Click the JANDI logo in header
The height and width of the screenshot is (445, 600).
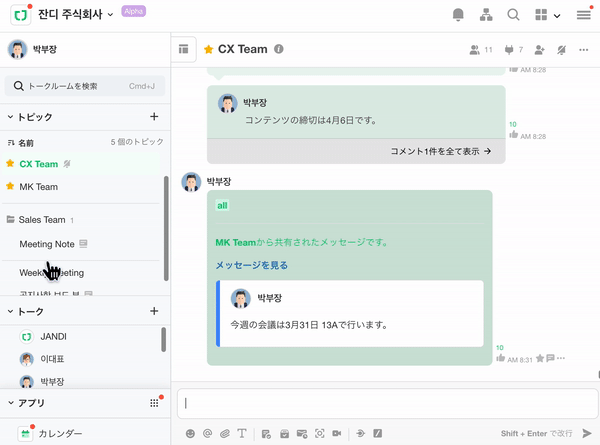[21, 15]
